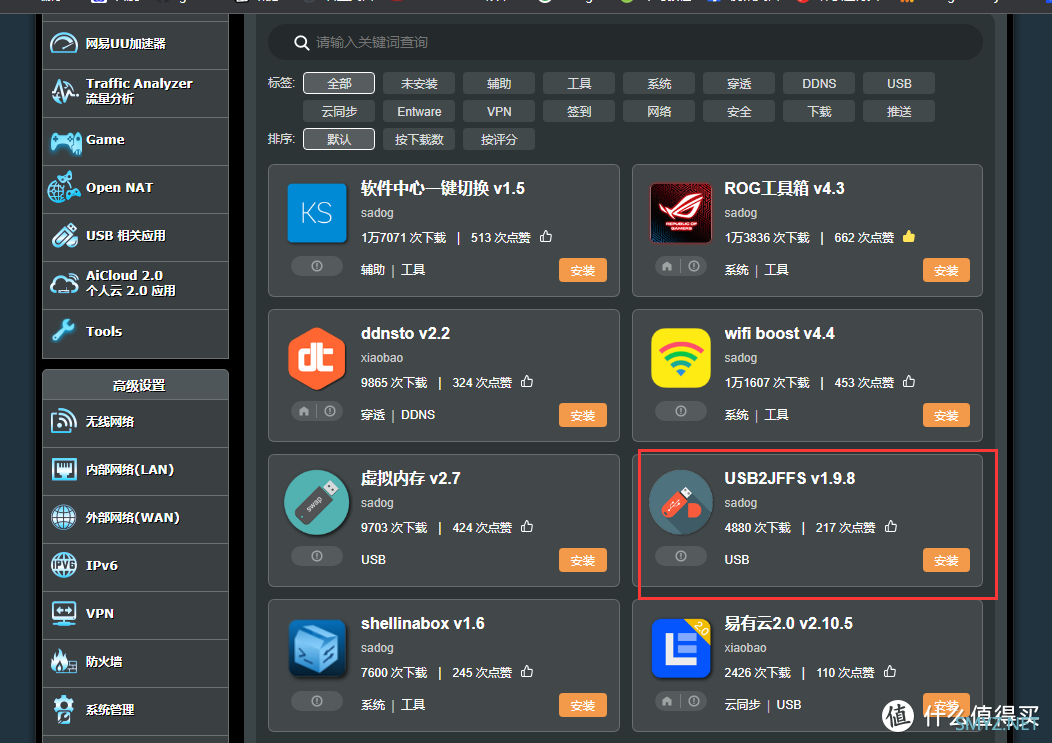The image size is (1052, 743).
Task: Click info icon on ROG工具箱 card
Action: coord(694,266)
